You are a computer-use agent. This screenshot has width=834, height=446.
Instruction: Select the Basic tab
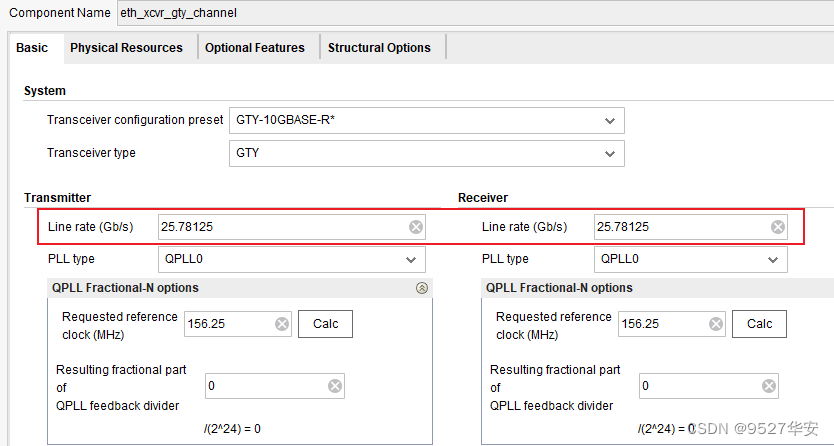(x=32, y=48)
